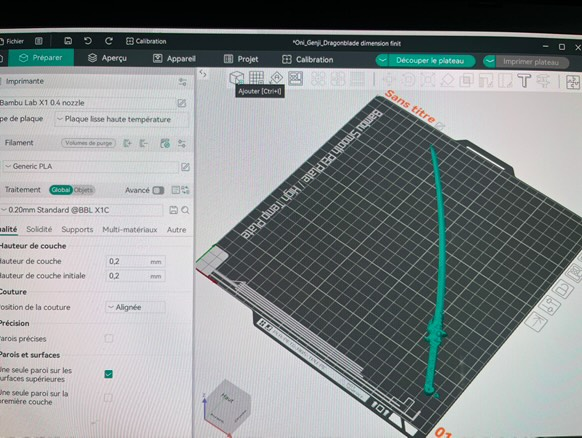Edit the Bambu Lab X1 printer preset
Viewport: 582px width, 438px height.
(182, 103)
